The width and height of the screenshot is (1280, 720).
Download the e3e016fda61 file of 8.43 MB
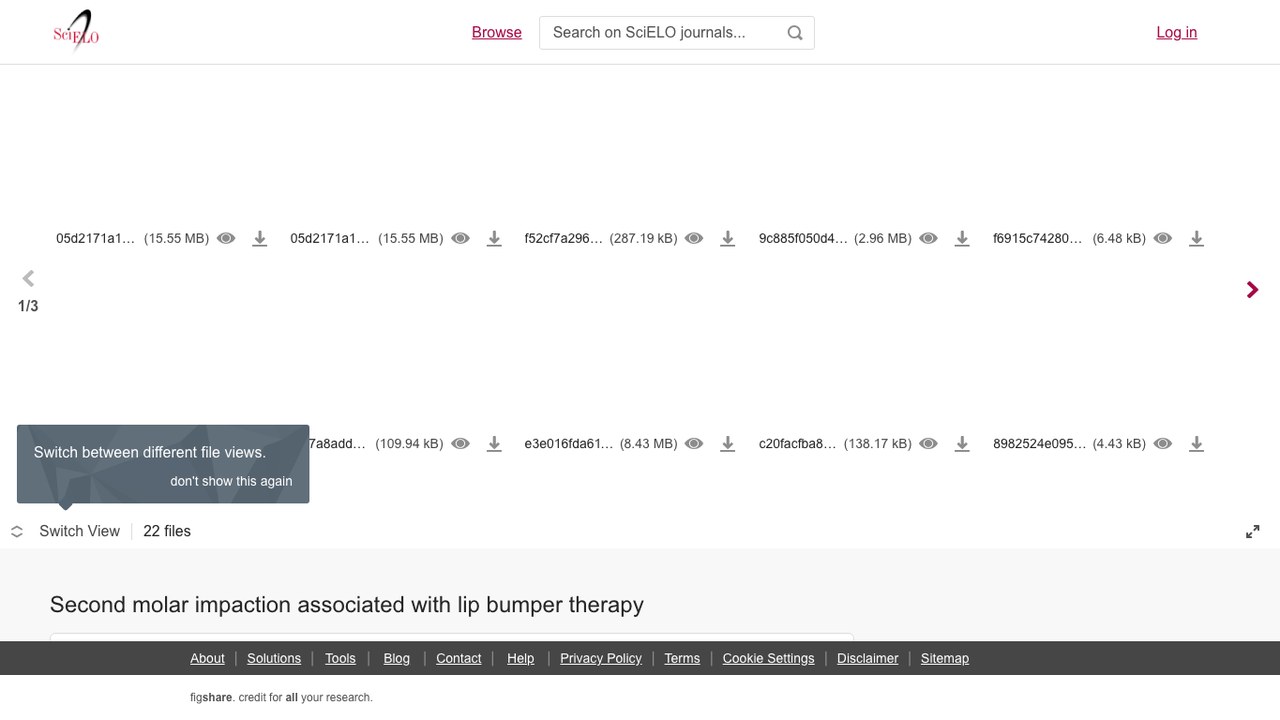point(728,444)
